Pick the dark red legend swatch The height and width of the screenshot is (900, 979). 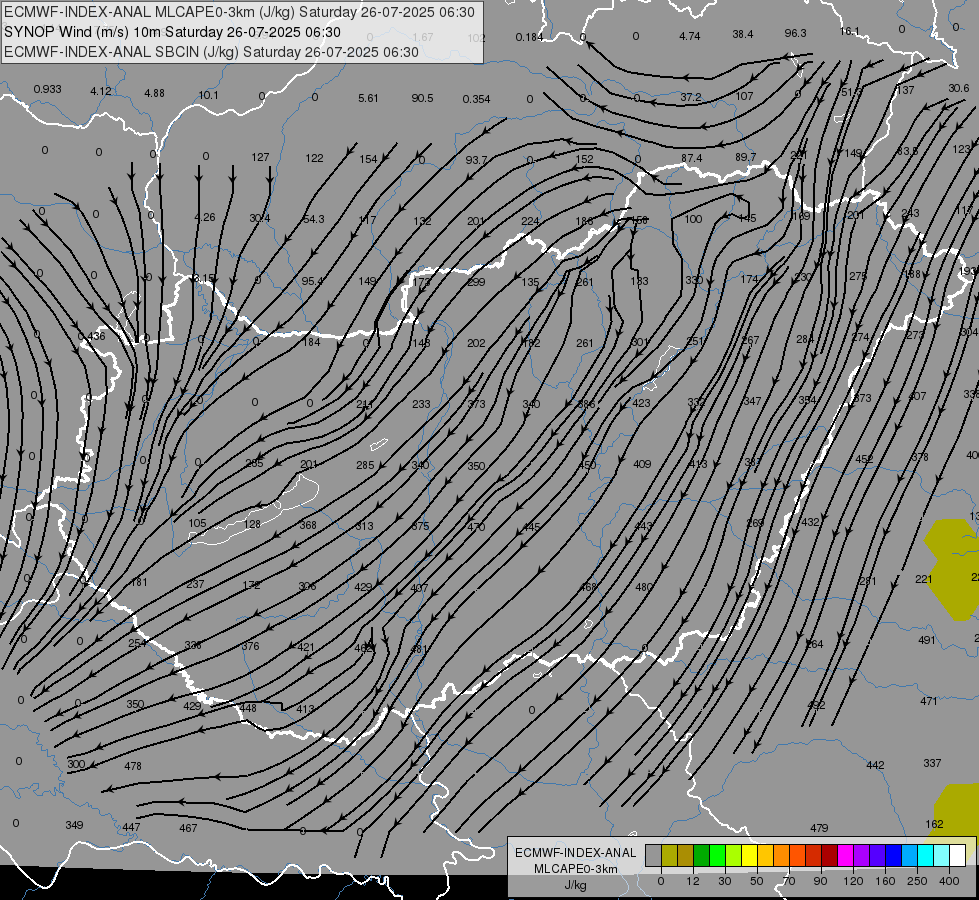[830, 855]
